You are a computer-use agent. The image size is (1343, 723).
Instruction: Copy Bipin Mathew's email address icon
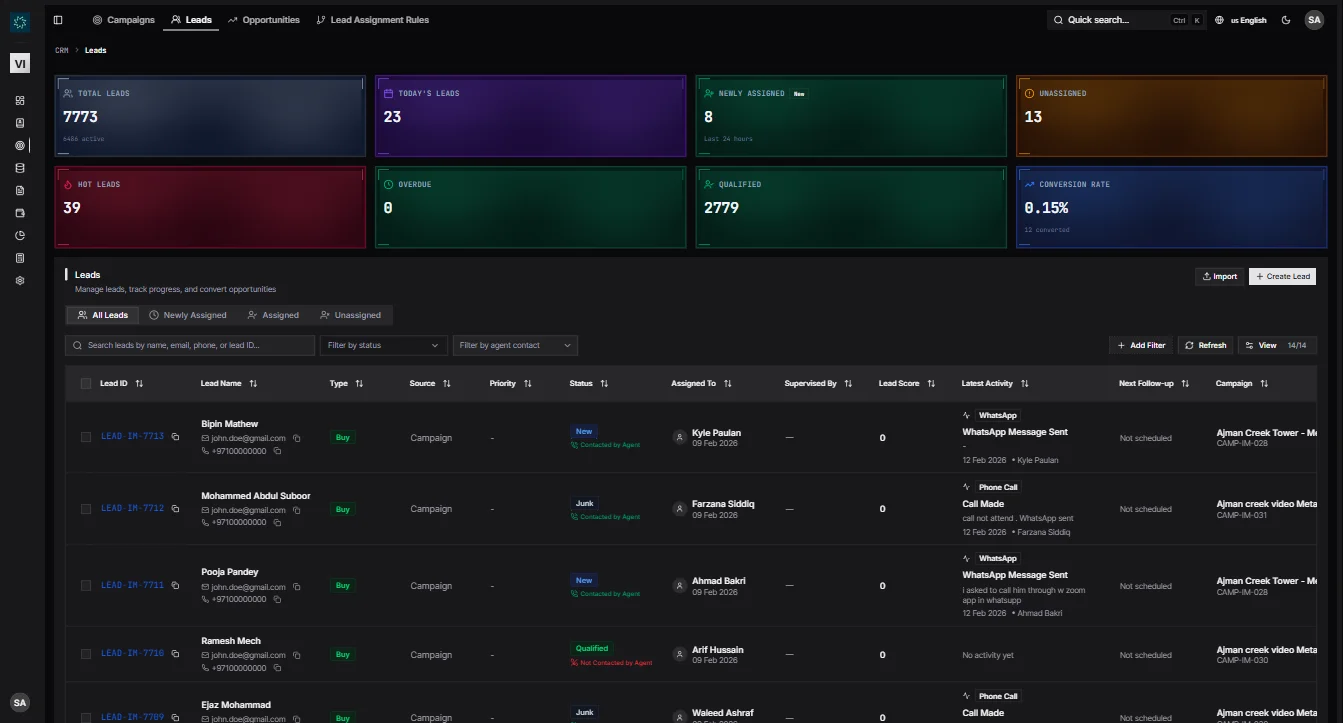(297, 438)
